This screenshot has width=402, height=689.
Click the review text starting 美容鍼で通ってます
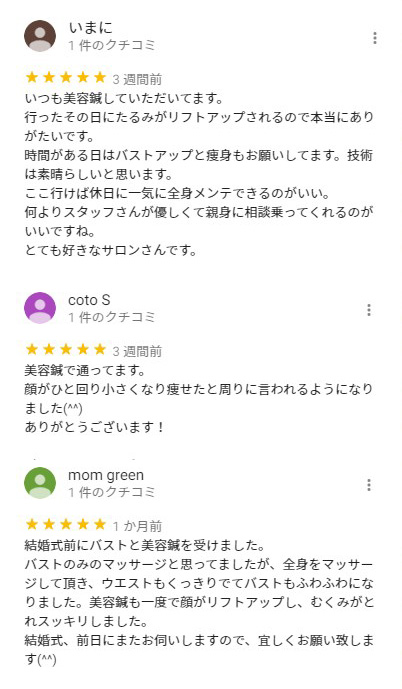pyautogui.click(x=199, y=399)
